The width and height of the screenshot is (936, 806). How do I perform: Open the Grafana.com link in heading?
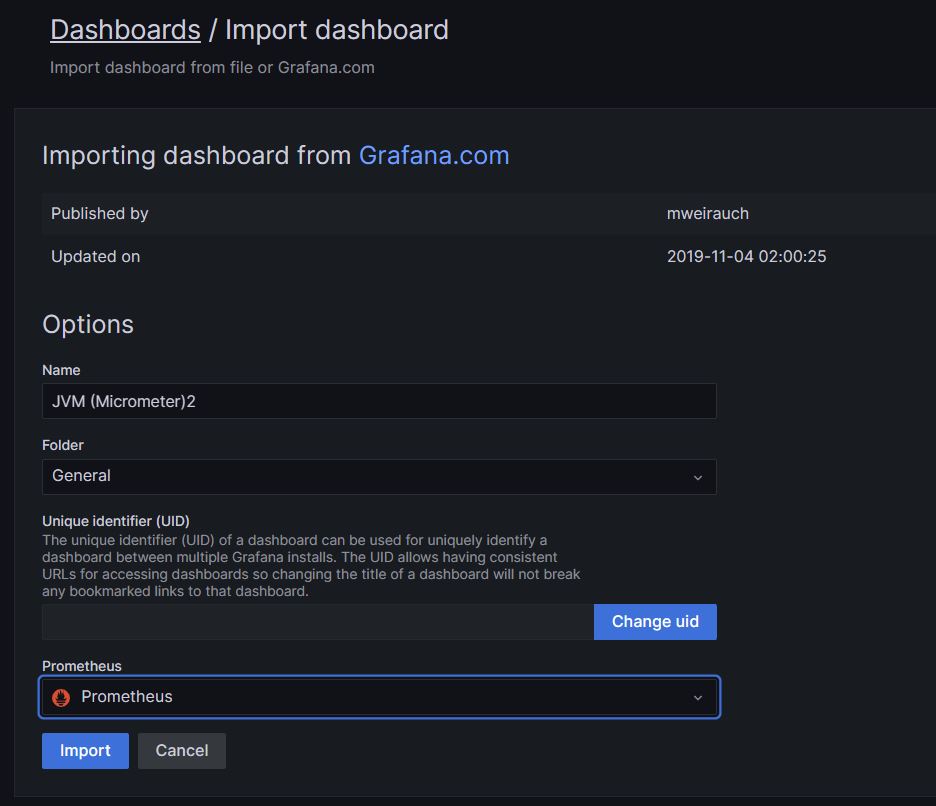point(434,155)
